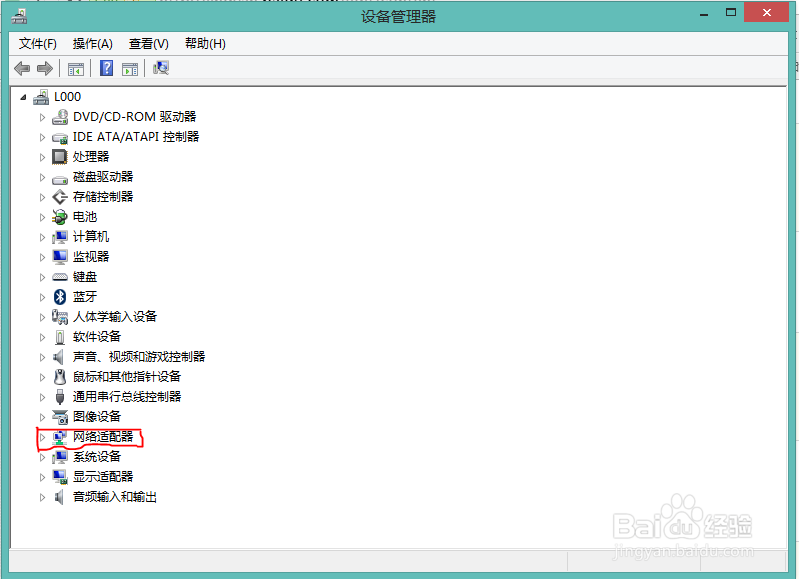Open the 帮助(H) menu
This screenshot has width=799, height=579.
[x=205, y=44]
